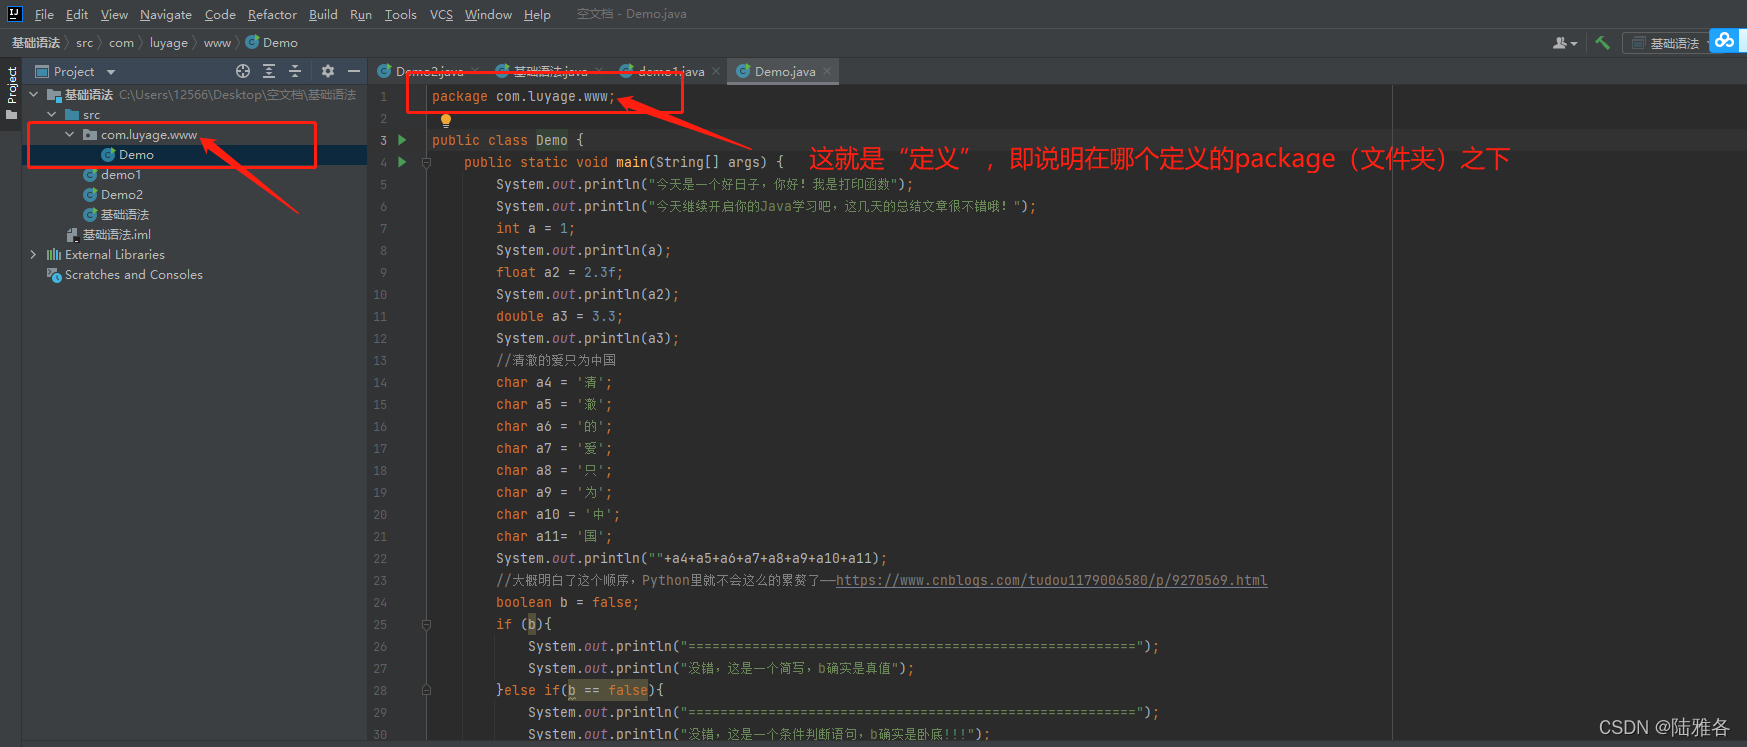The height and width of the screenshot is (747, 1747).
Task: Expand the External Libraries node
Action: pos(34,255)
